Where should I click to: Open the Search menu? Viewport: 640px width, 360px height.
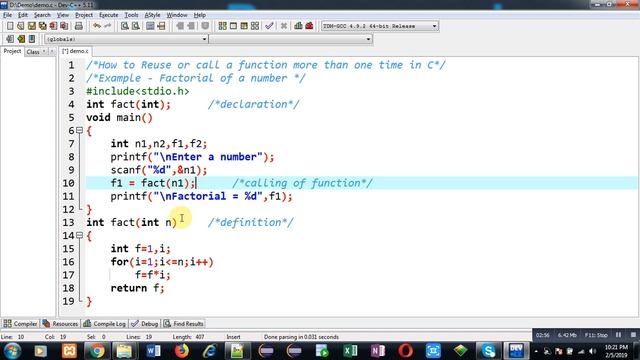coord(42,15)
